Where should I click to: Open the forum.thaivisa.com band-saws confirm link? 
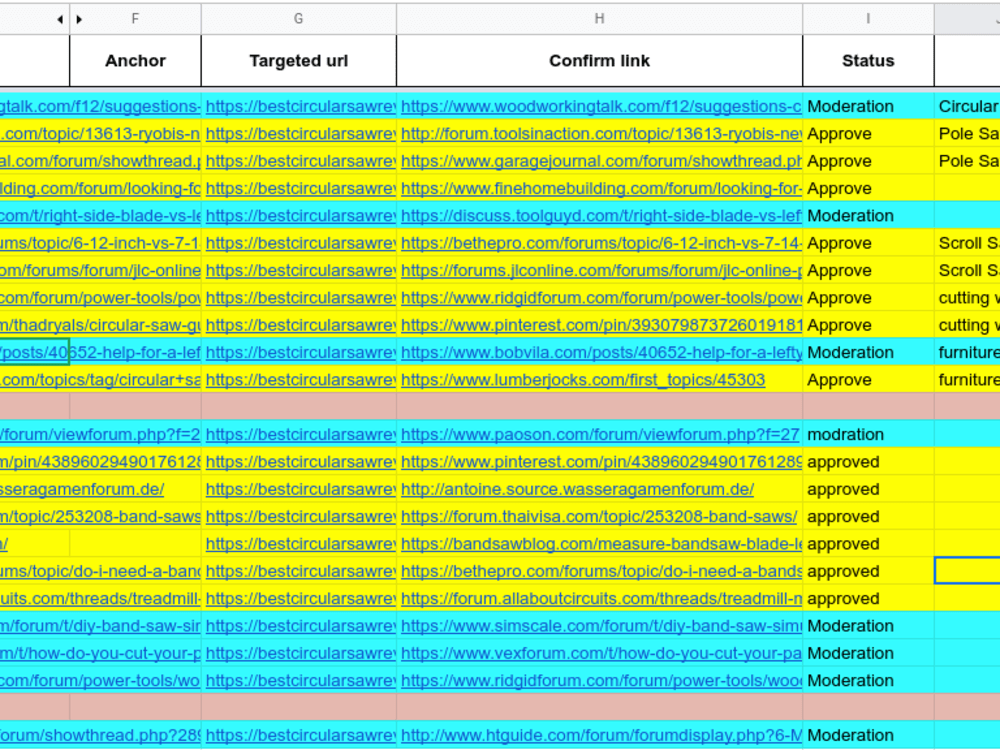599,517
